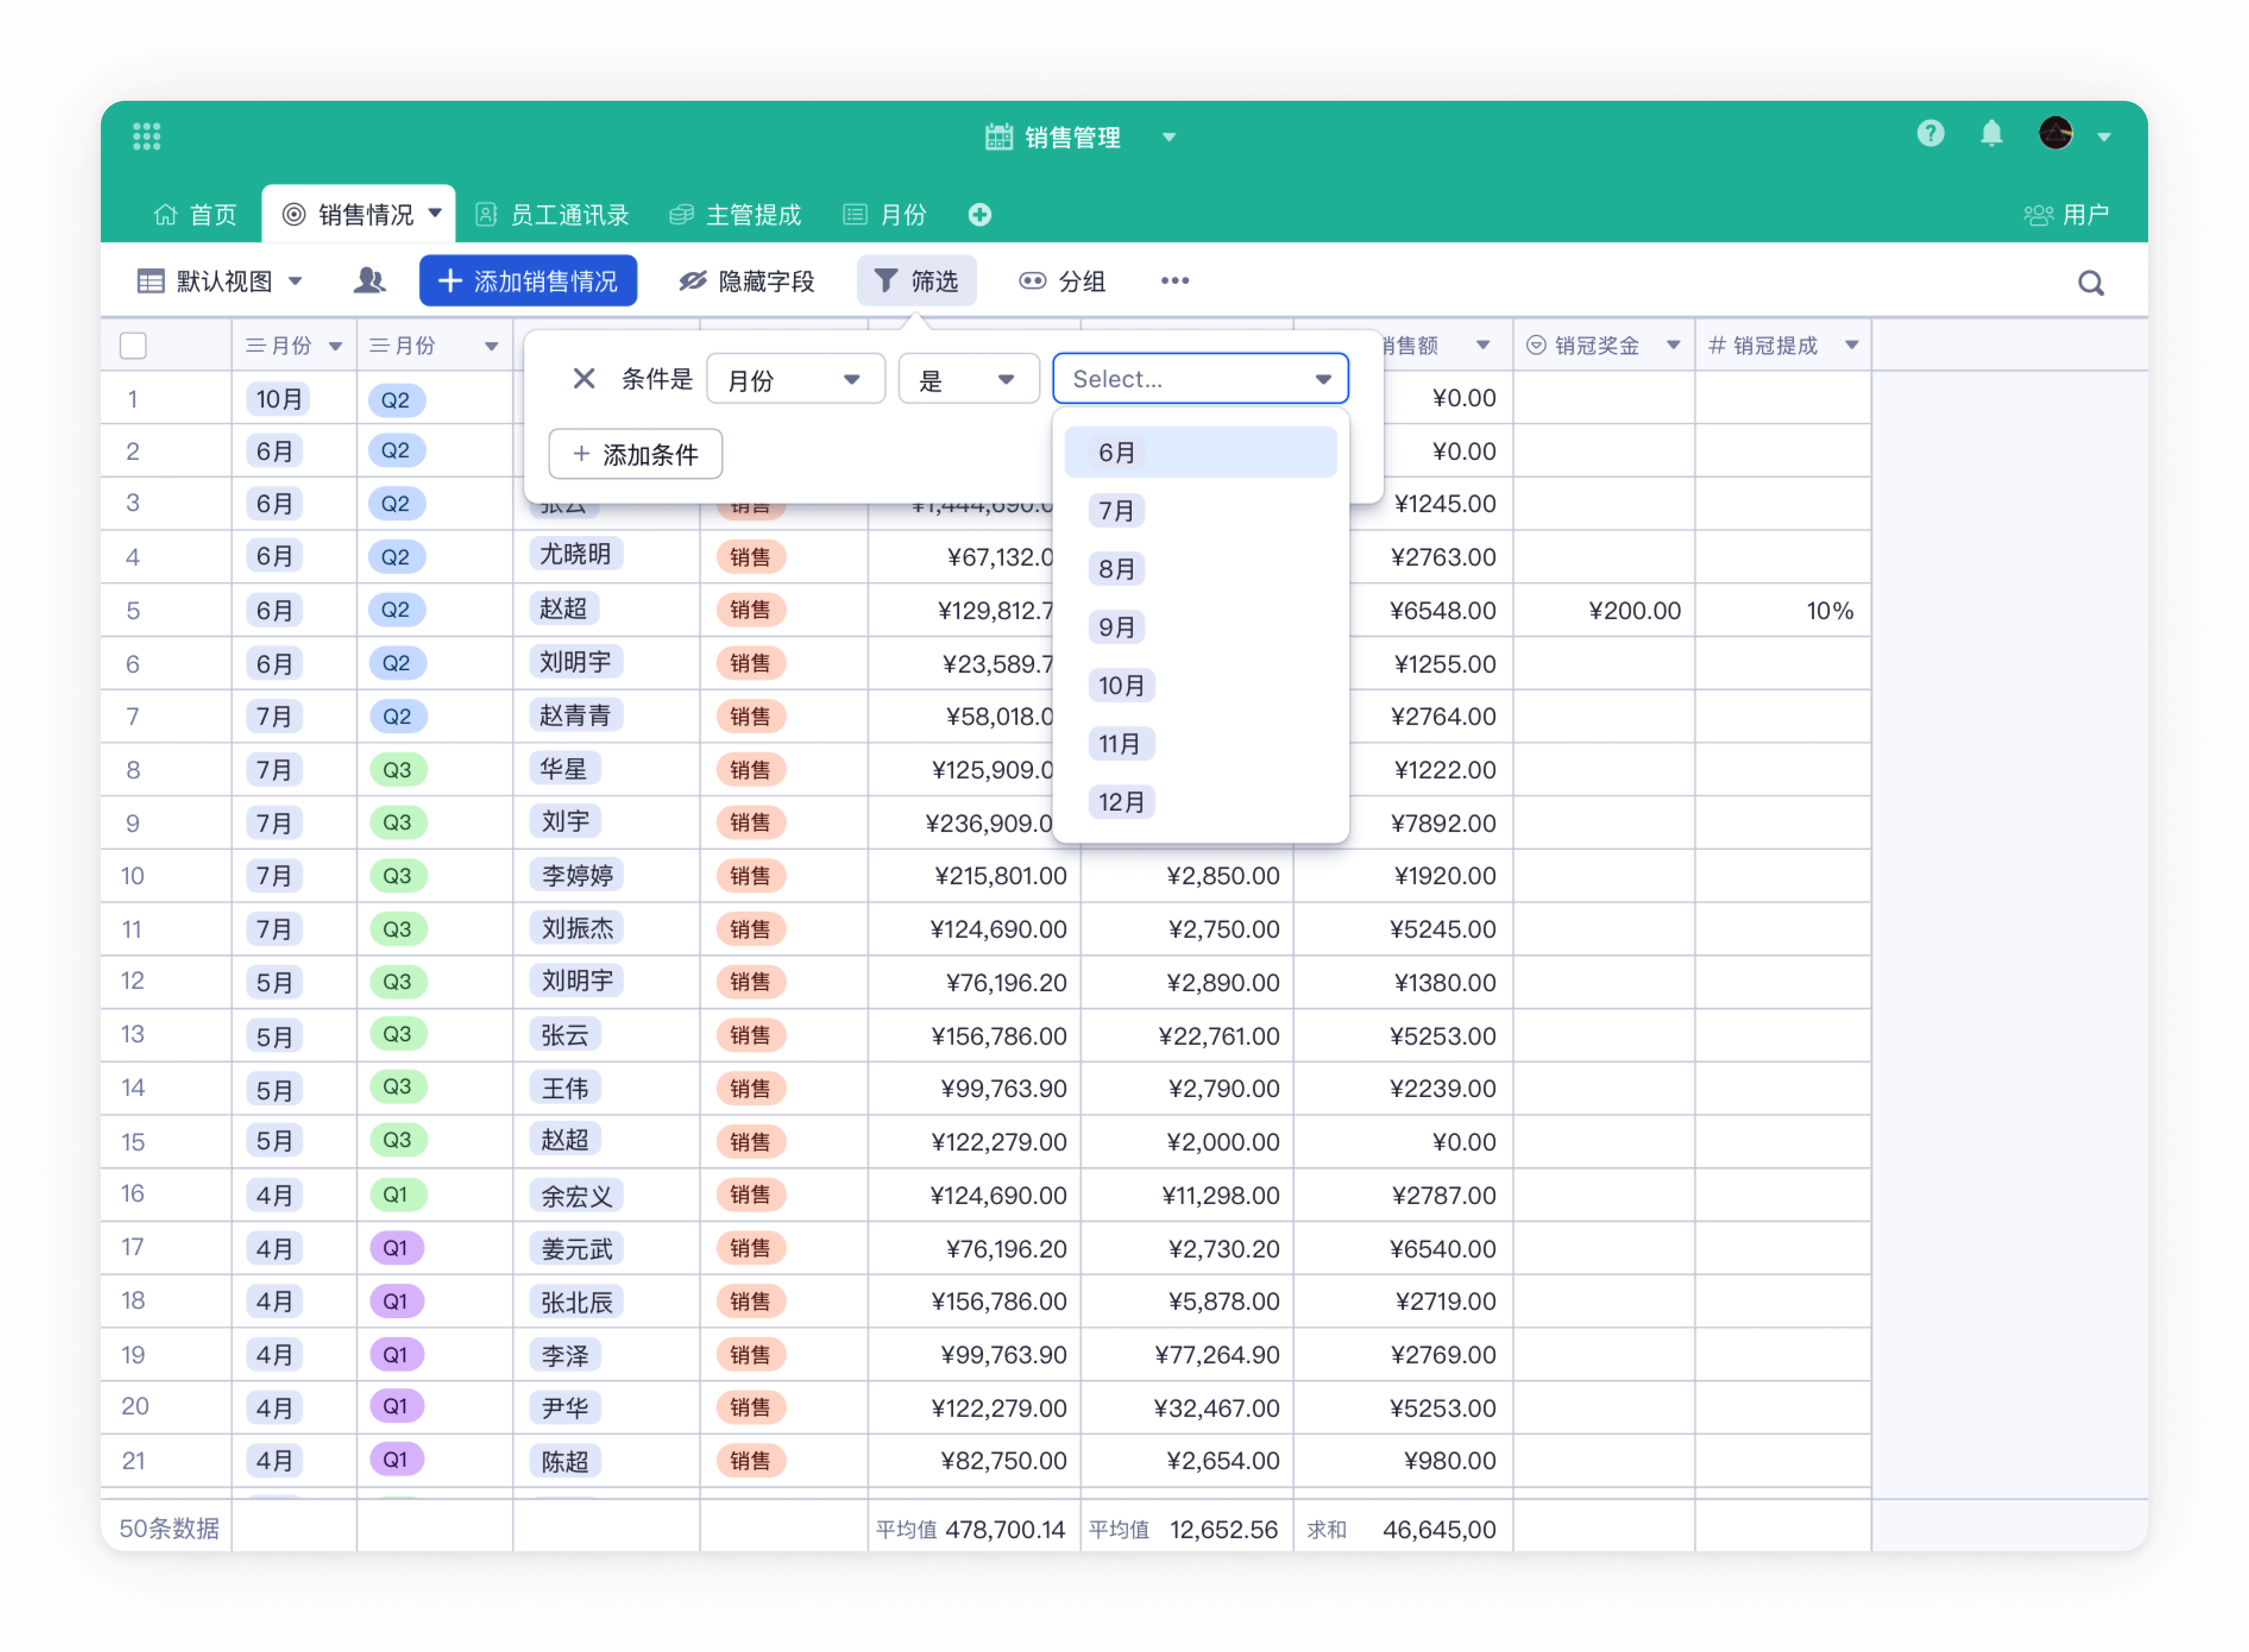This screenshot has height=1652, width=2249.
Task: Click the 50条数据 record count
Action: (x=169, y=1529)
